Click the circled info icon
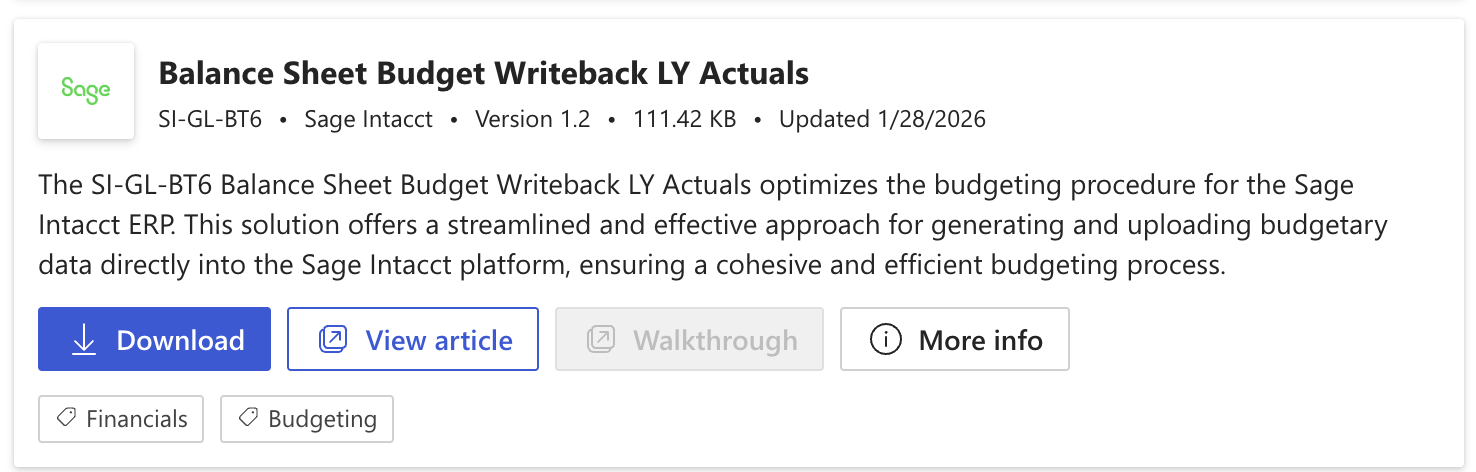The height and width of the screenshot is (472, 1476). pyautogui.click(x=886, y=340)
